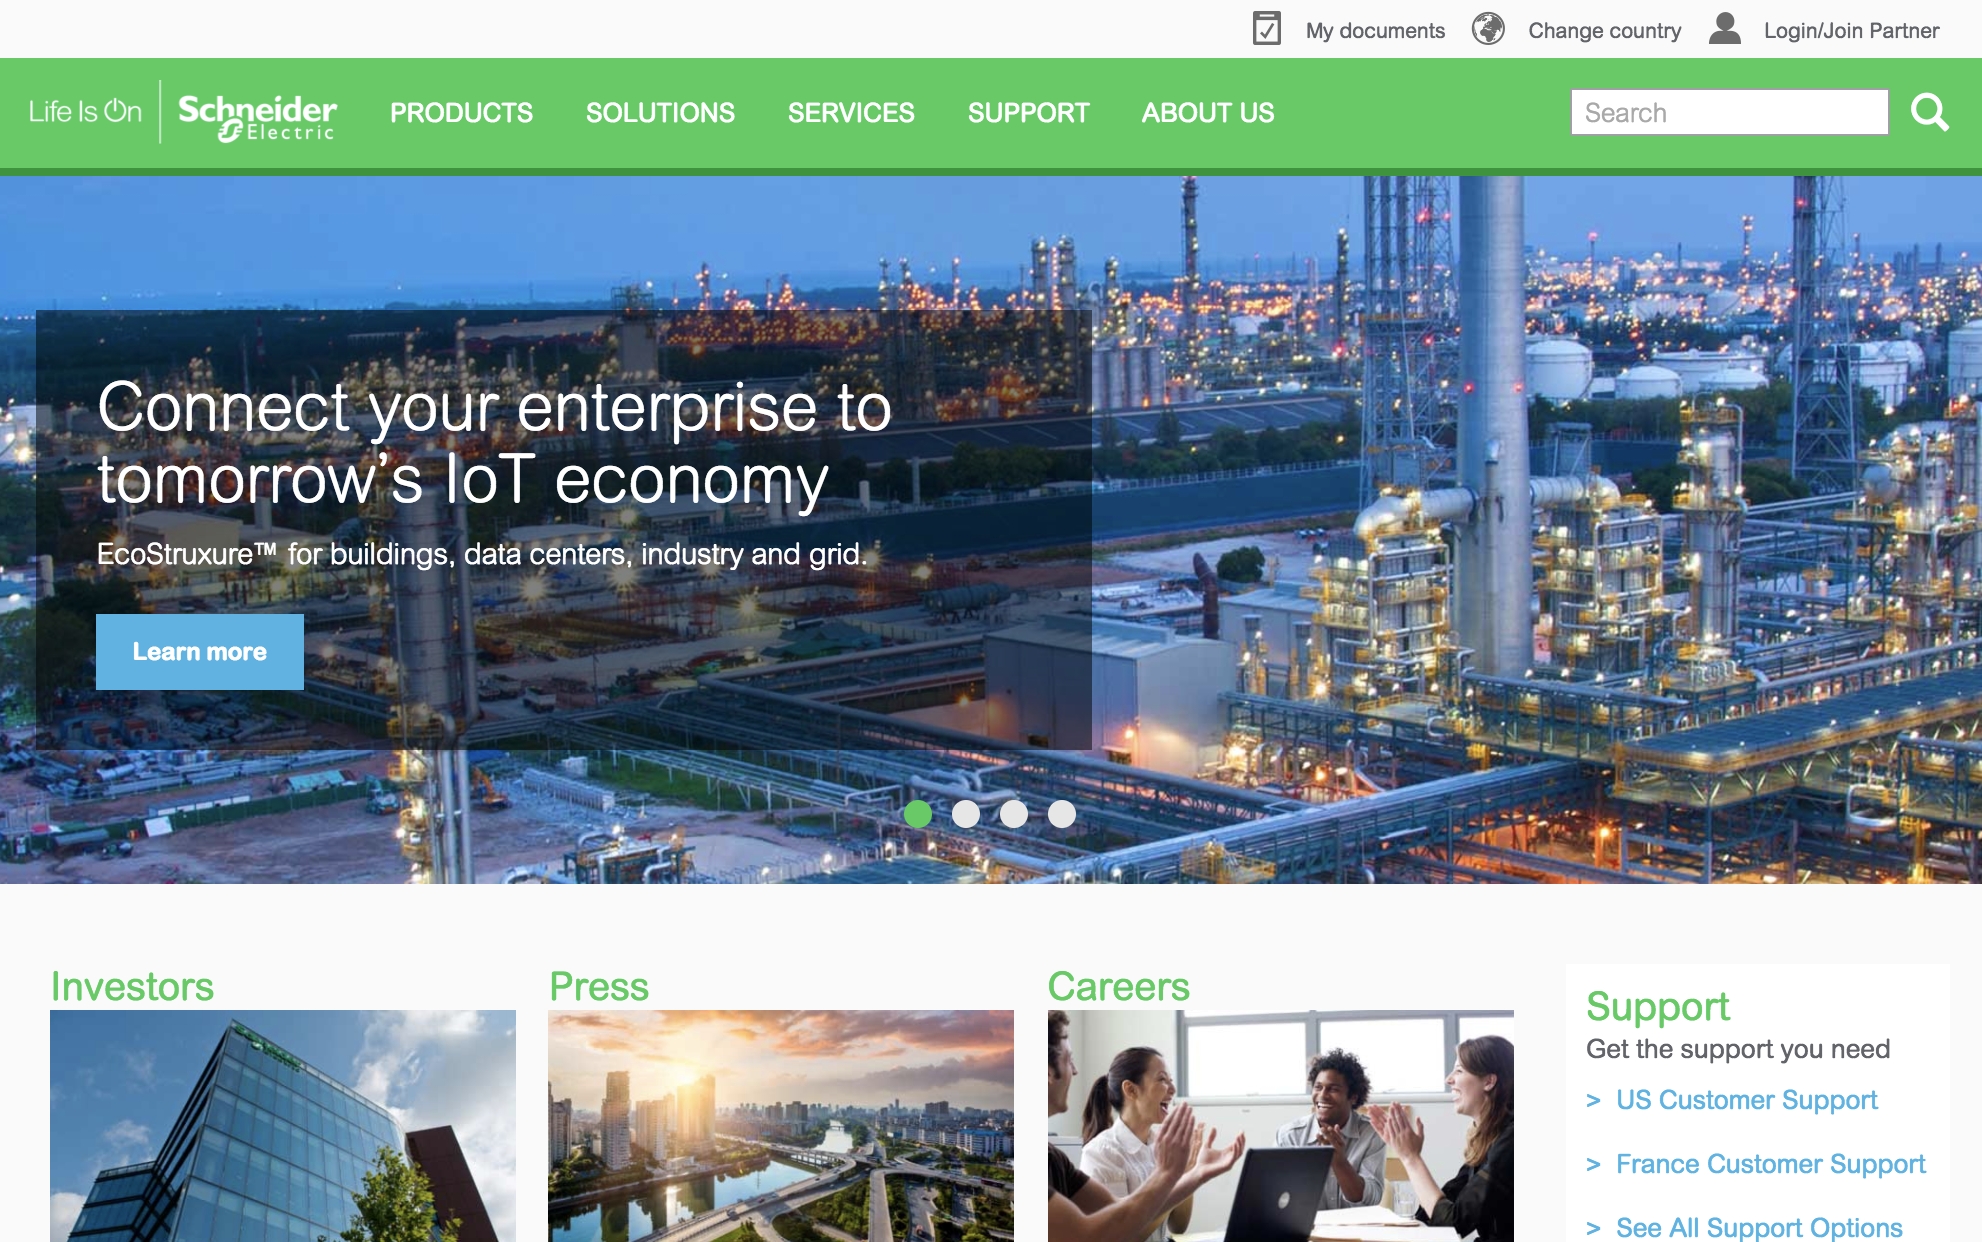Image resolution: width=1982 pixels, height=1242 pixels.
Task: Click the globe icon for Change country
Action: (1488, 29)
